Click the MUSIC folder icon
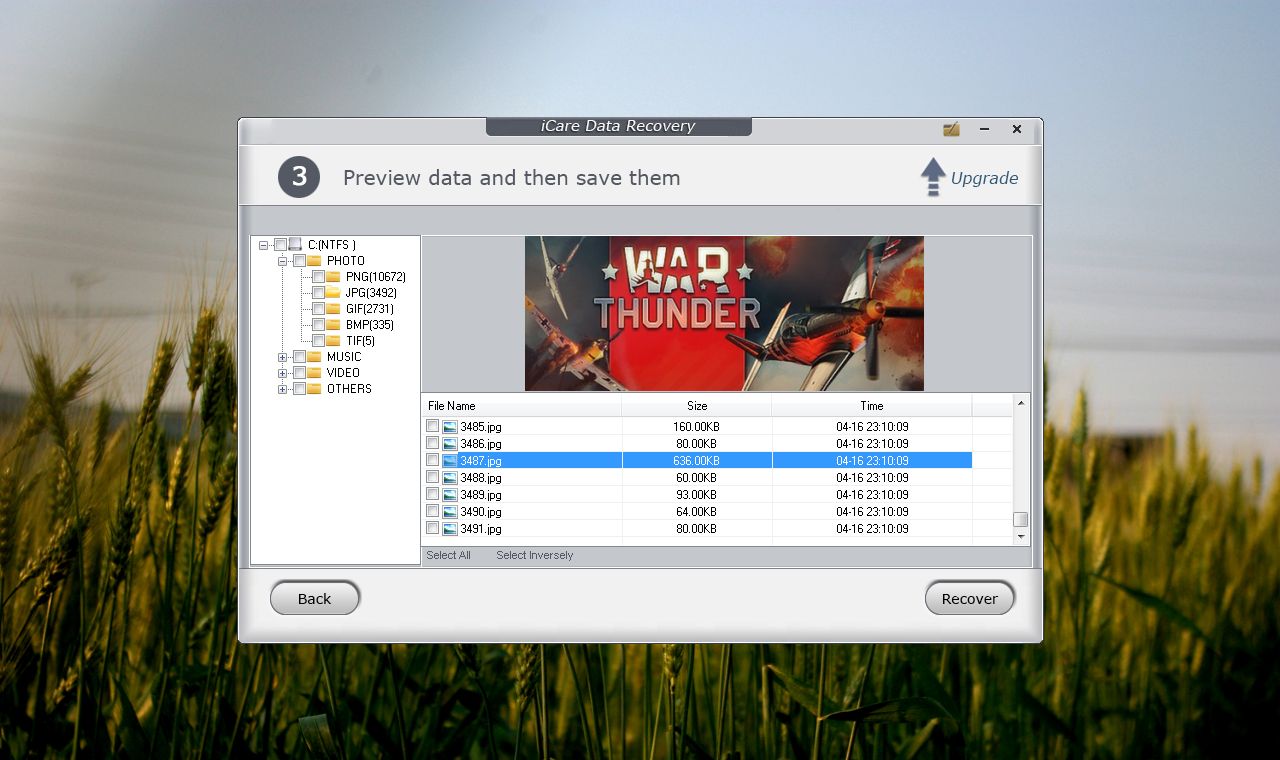This screenshot has width=1280, height=760. coord(314,356)
